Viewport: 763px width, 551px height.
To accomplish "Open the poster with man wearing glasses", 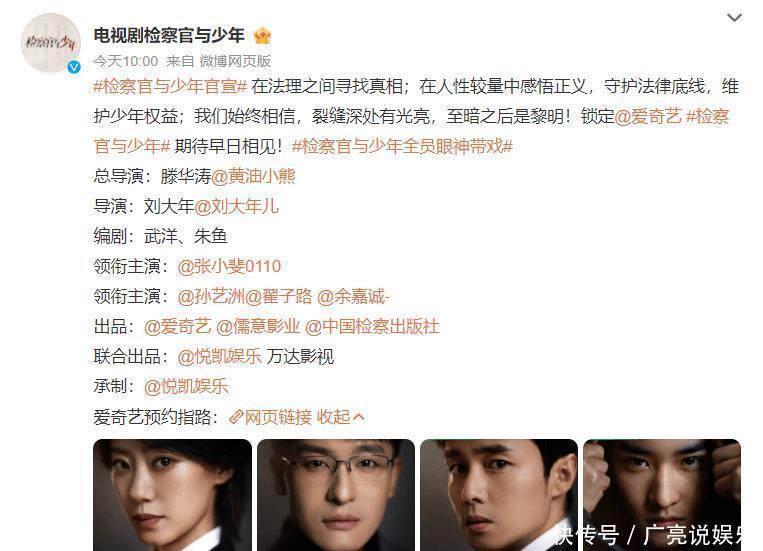I will [x=336, y=495].
